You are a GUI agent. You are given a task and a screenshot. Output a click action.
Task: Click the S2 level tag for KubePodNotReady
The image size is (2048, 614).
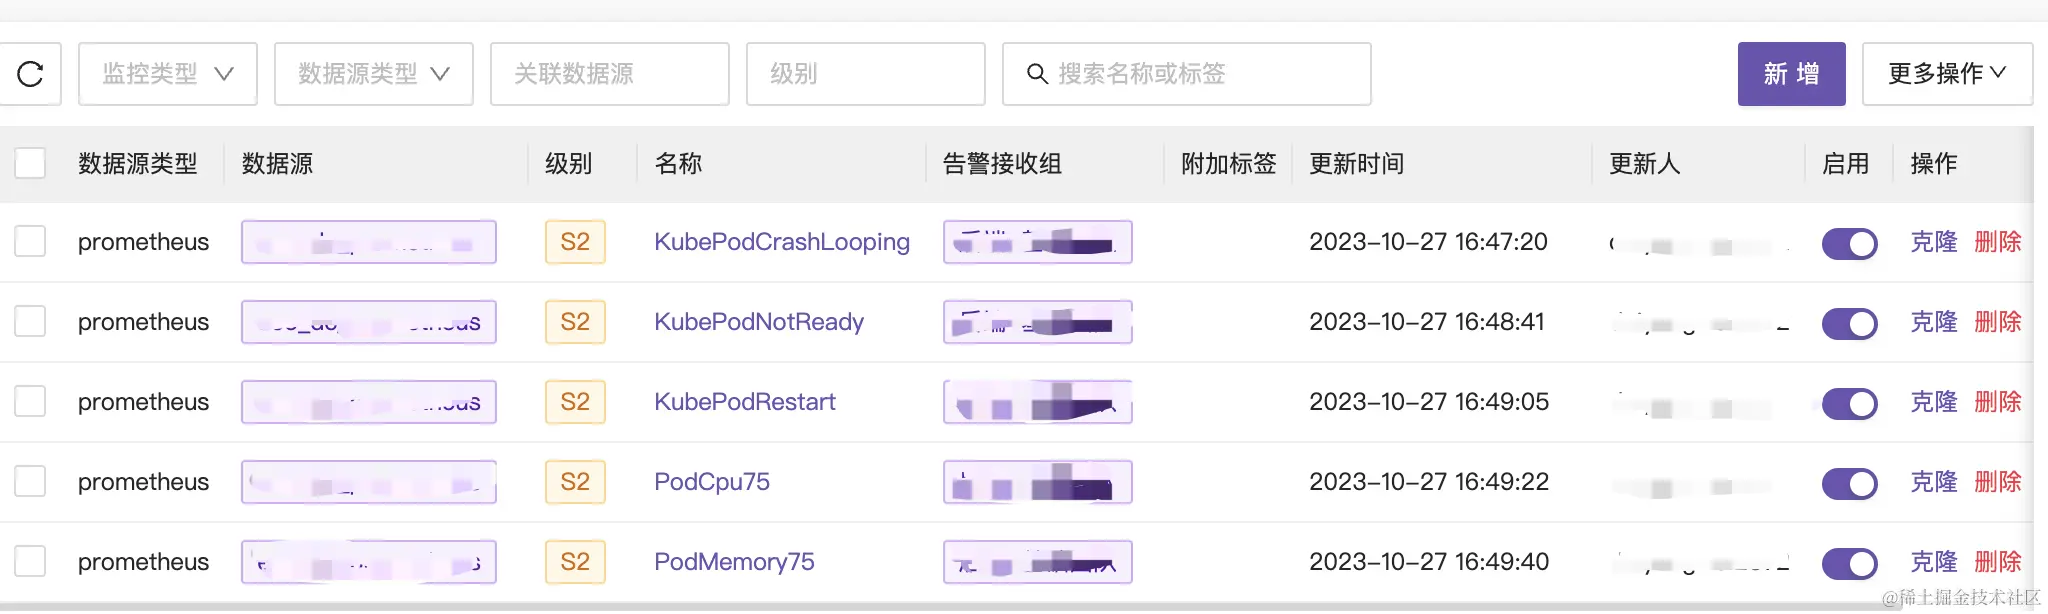click(575, 322)
